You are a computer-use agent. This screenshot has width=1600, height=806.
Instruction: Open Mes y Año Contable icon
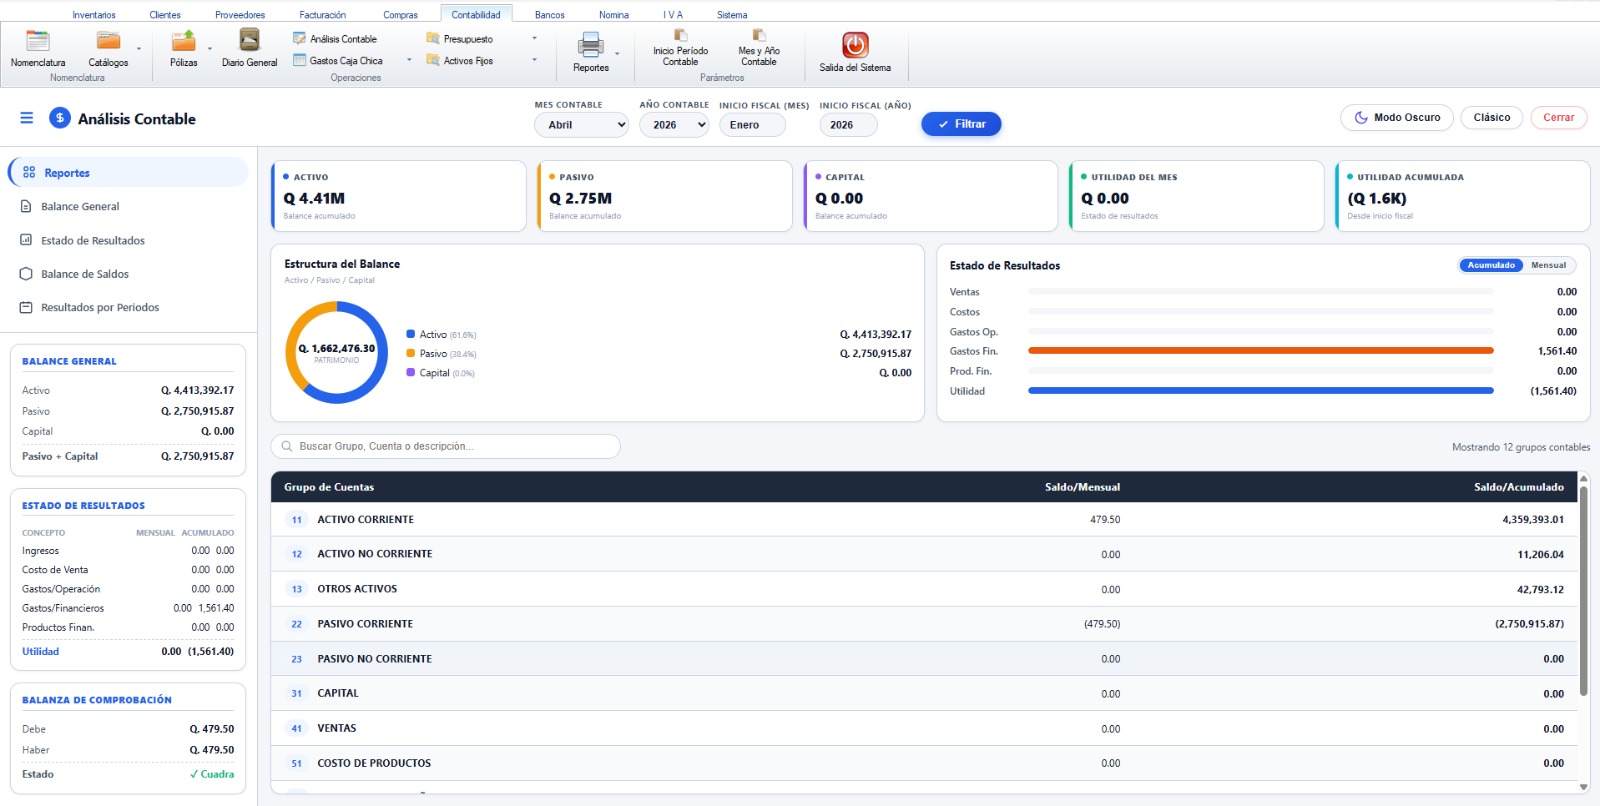pyautogui.click(x=759, y=36)
